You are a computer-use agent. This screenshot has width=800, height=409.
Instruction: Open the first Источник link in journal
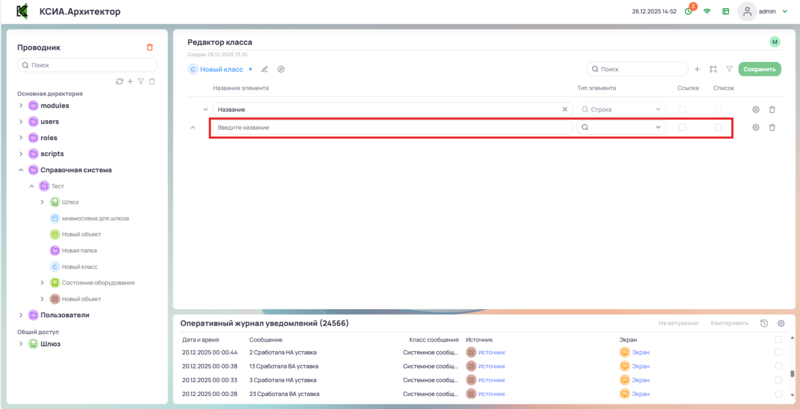click(x=491, y=352)
